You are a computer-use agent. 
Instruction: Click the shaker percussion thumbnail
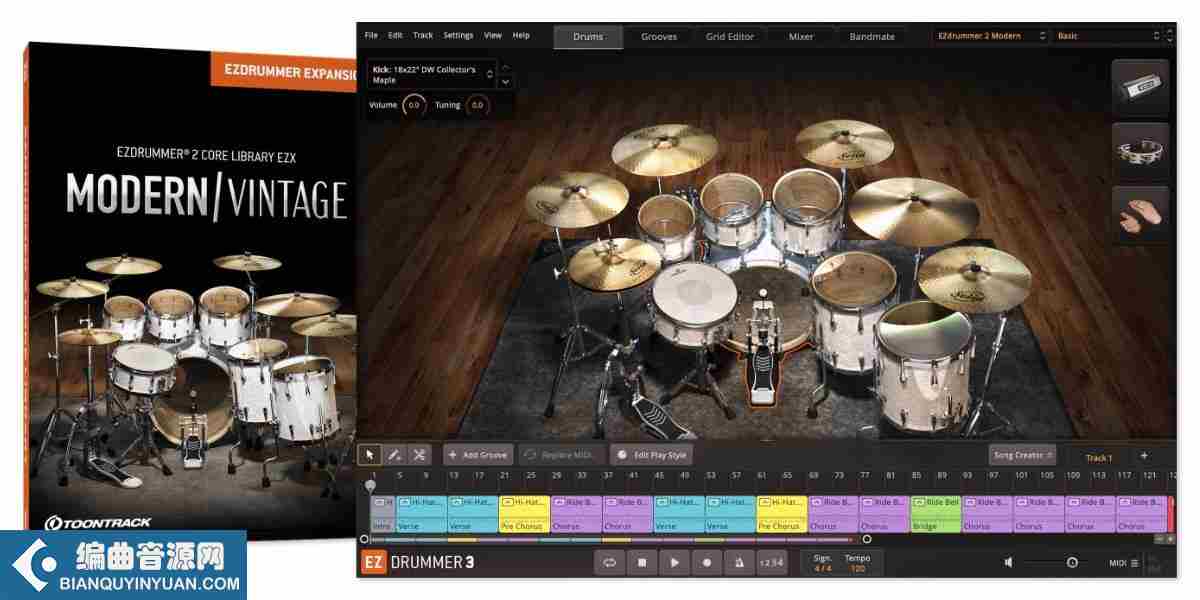(x=1140, y=88)
